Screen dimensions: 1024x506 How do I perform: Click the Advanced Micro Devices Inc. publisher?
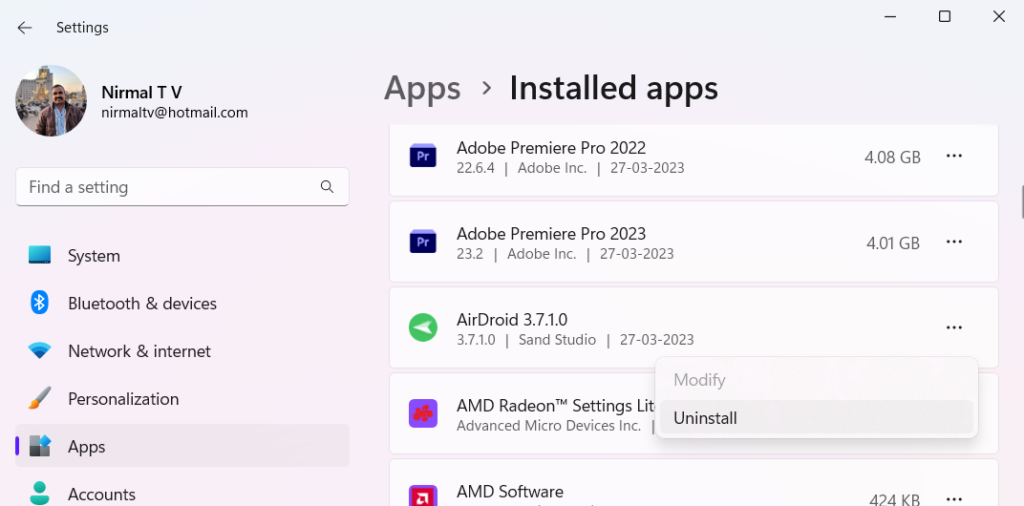coord(549,426)
